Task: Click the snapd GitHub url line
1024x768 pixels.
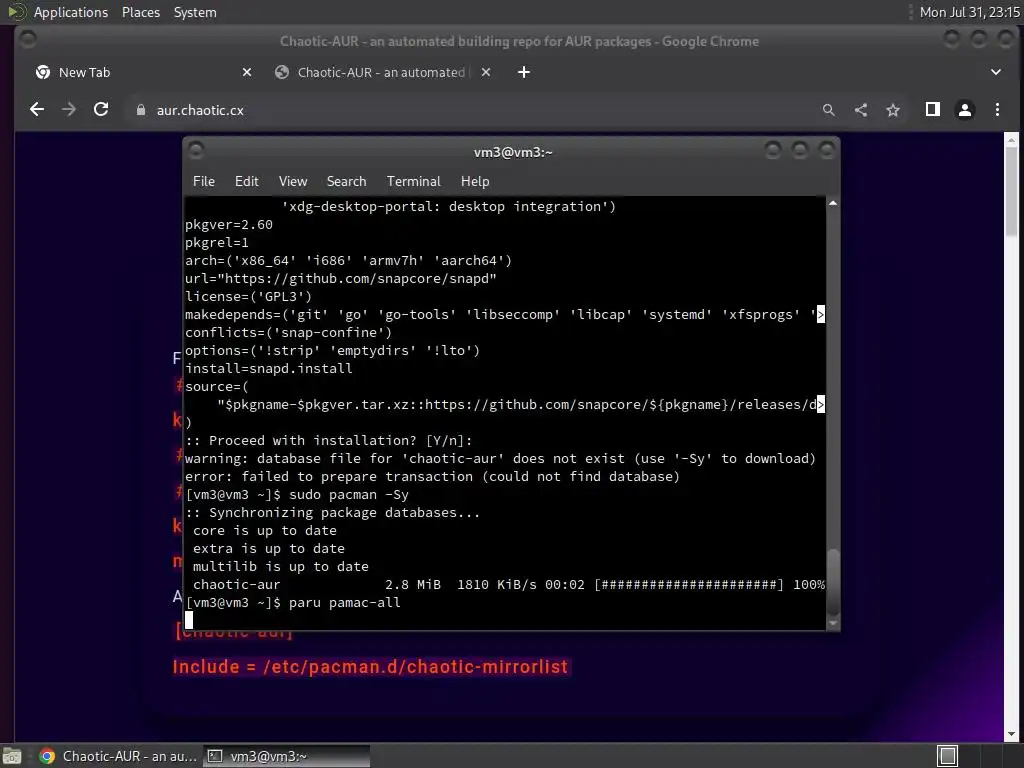Action: point(341,279)
